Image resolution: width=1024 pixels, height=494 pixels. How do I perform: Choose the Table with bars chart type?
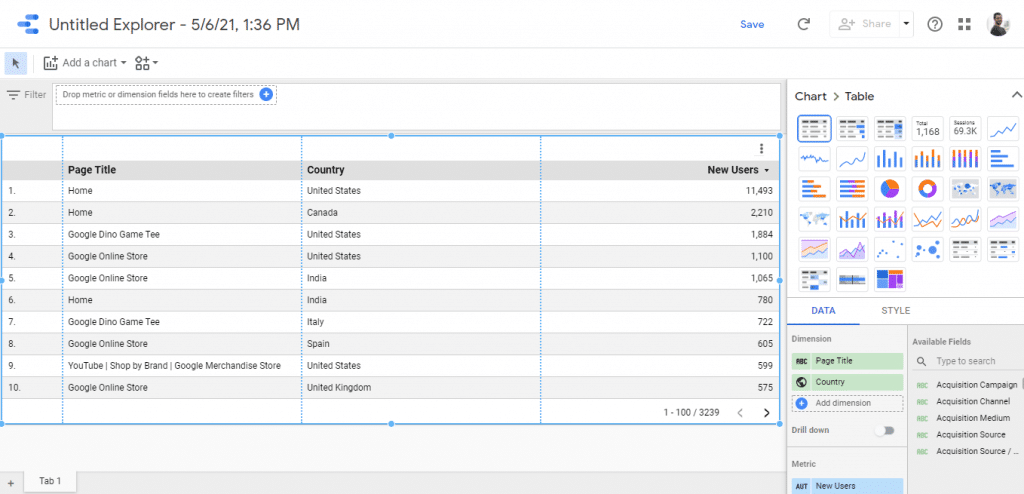click(852, 129)
